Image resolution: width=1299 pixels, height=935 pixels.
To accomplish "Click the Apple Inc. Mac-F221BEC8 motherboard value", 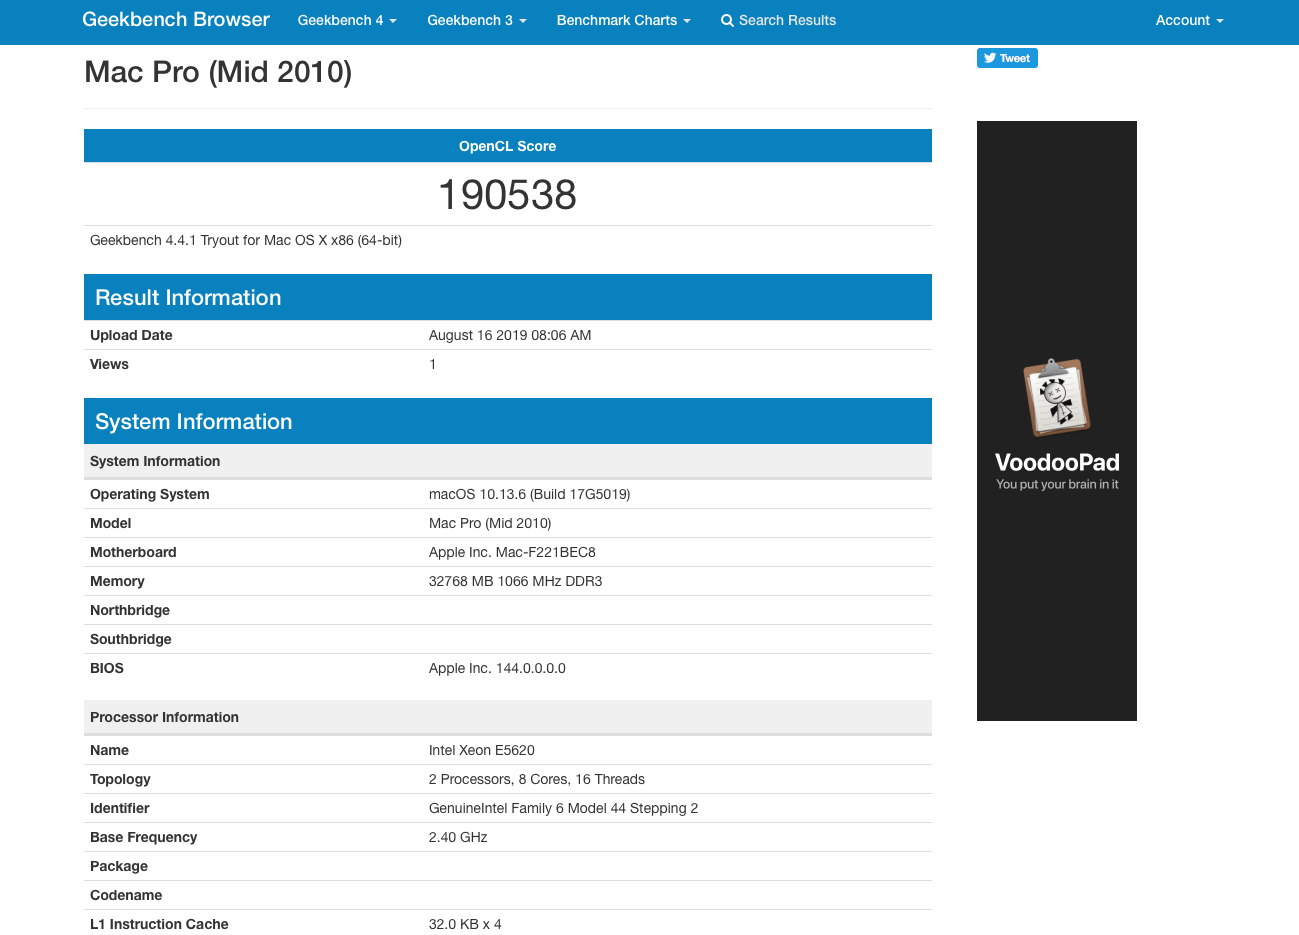I will tap(512, 552).
